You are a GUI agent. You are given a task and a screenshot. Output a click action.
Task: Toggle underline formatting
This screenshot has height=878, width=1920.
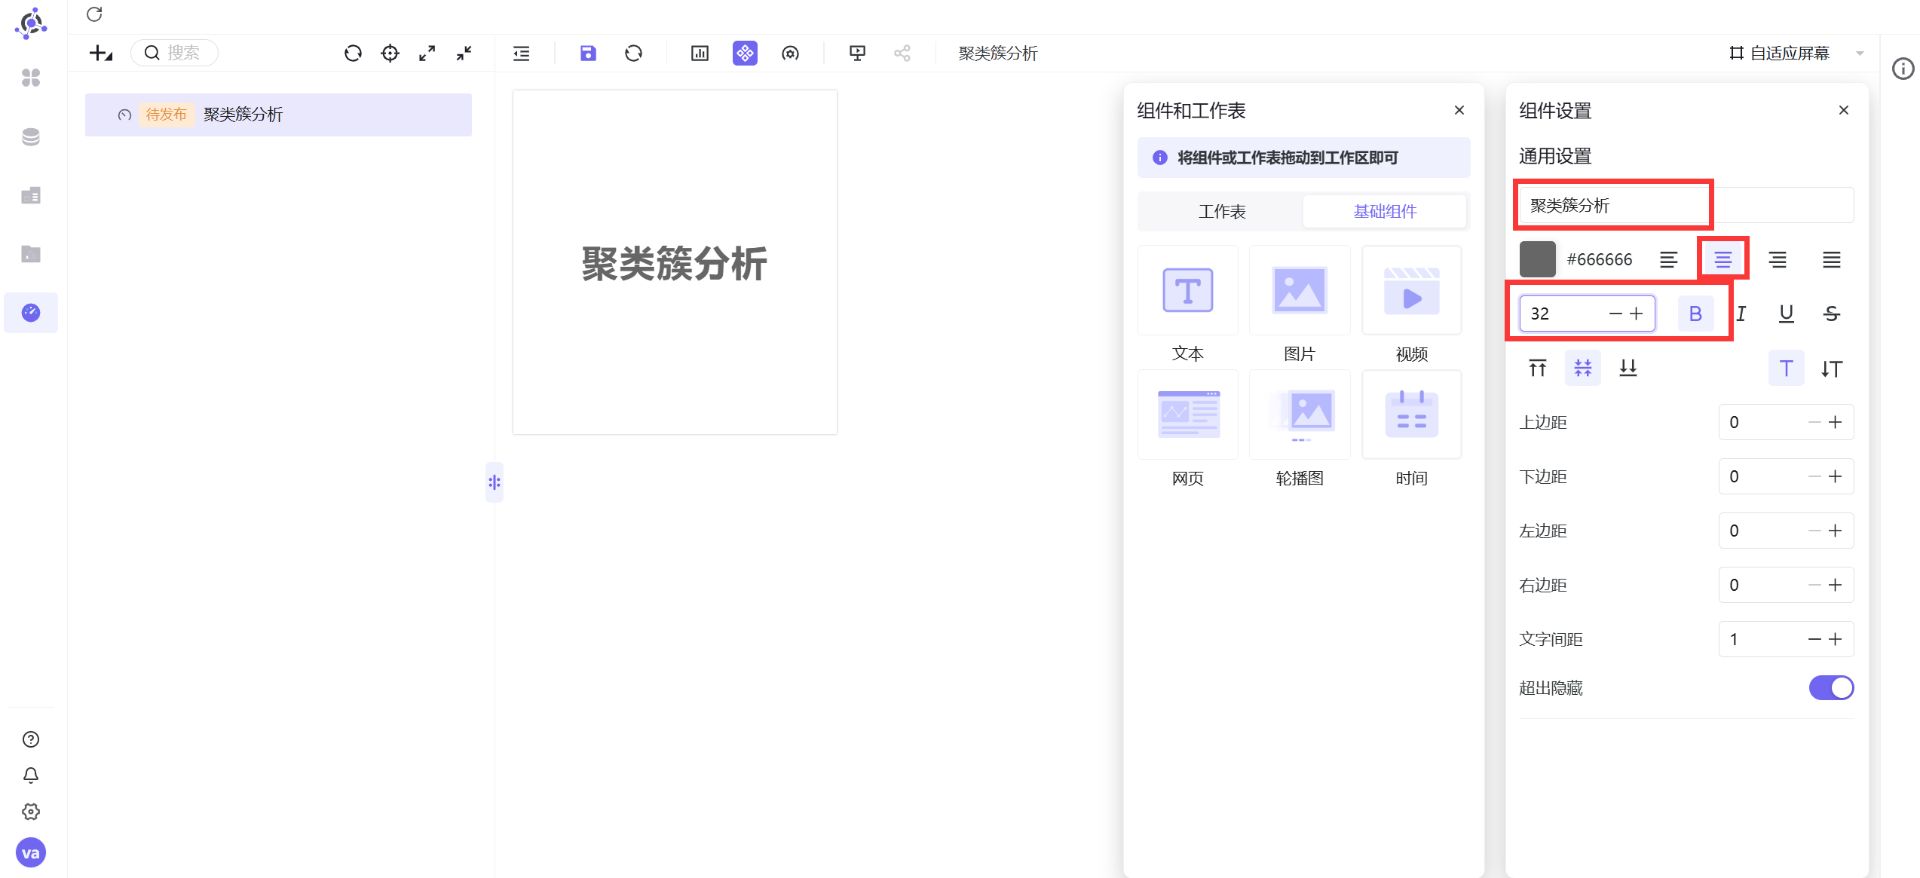pos(1786,314)
